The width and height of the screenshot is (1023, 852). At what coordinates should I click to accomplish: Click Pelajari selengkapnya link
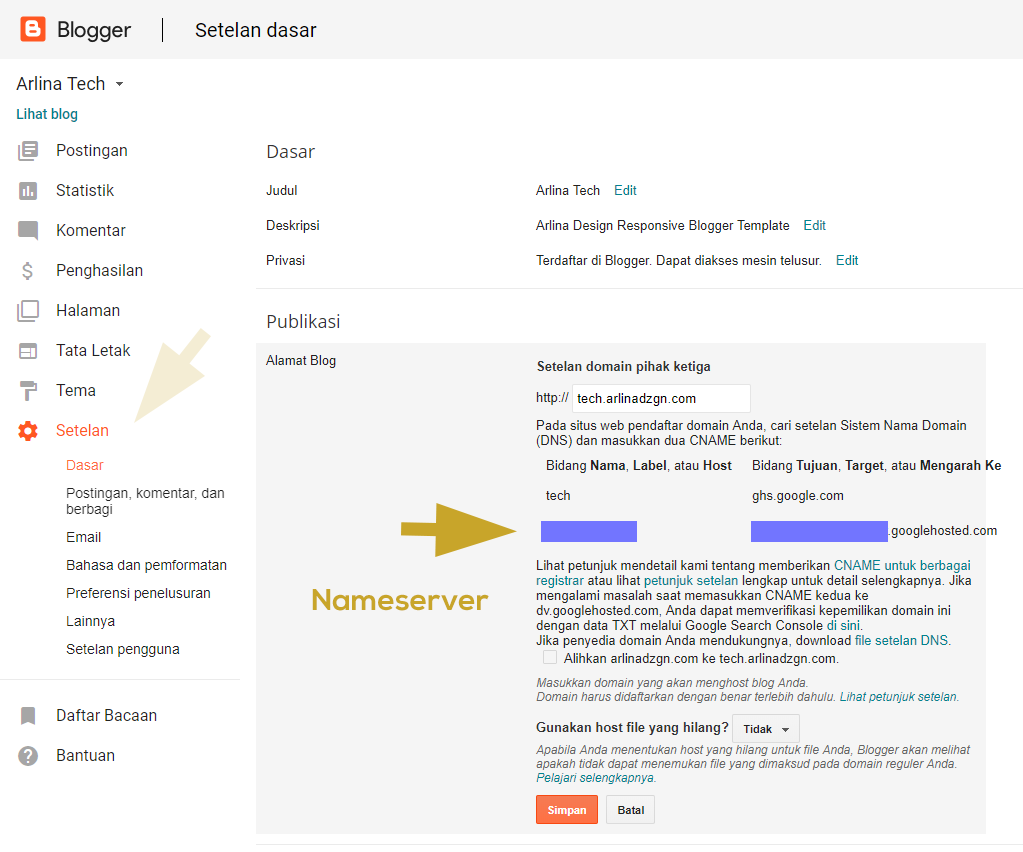click(594, 778)
